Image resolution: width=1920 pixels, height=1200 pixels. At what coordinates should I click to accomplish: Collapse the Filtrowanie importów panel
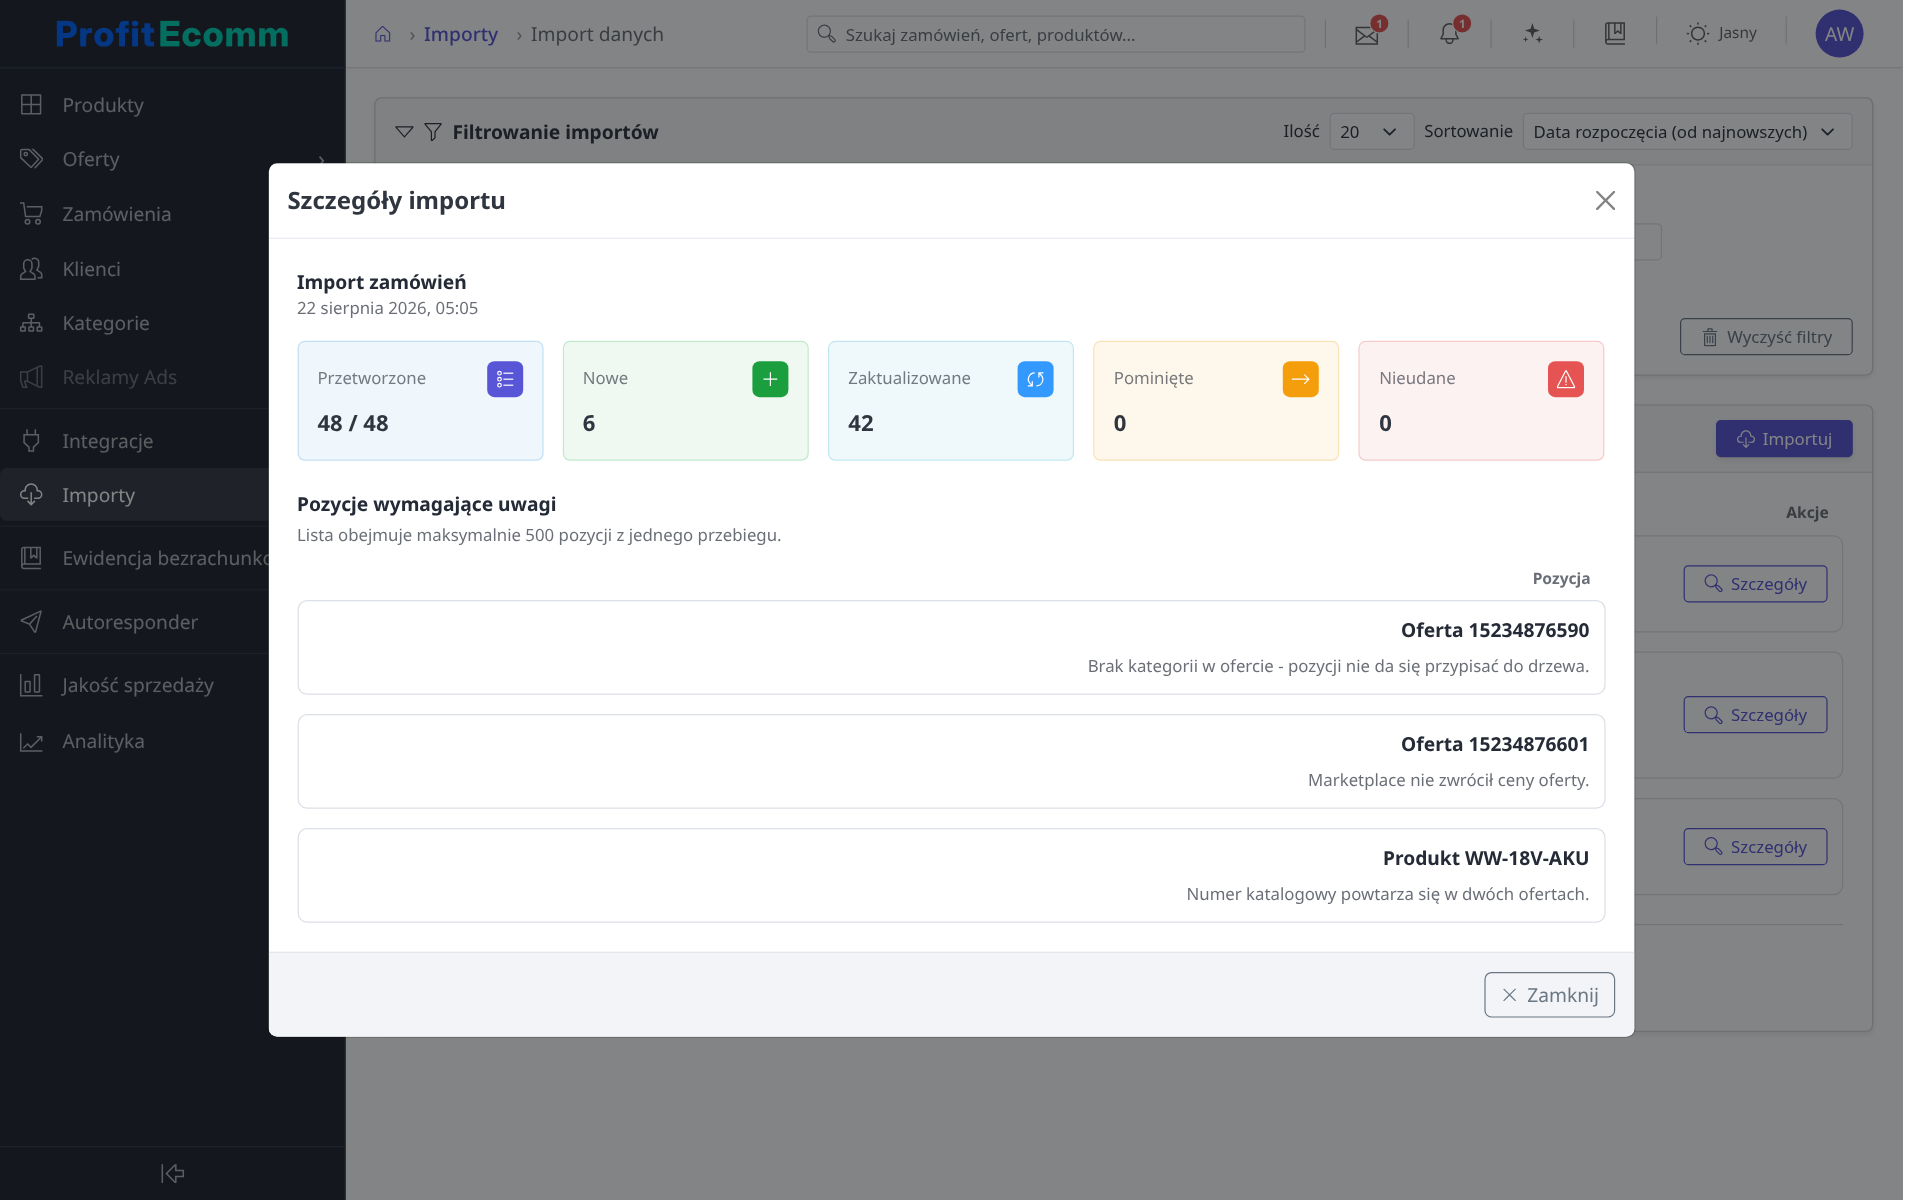click(x=404, y=132)
